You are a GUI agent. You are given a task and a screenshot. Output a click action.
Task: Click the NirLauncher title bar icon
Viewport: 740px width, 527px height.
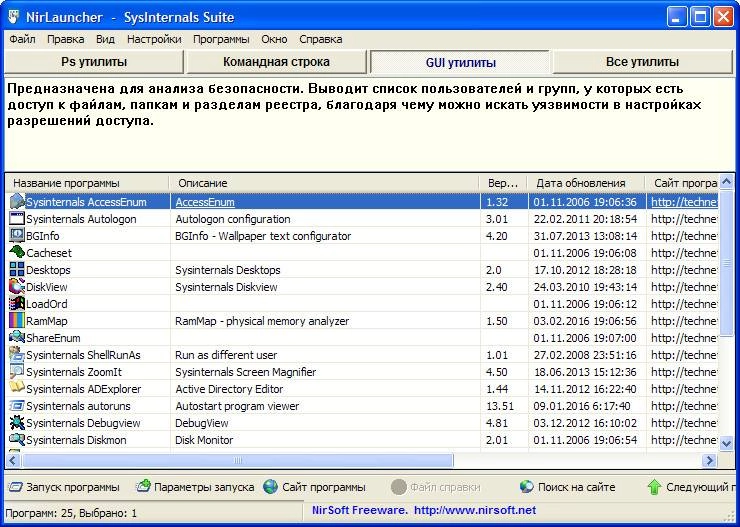pos(15,17)
